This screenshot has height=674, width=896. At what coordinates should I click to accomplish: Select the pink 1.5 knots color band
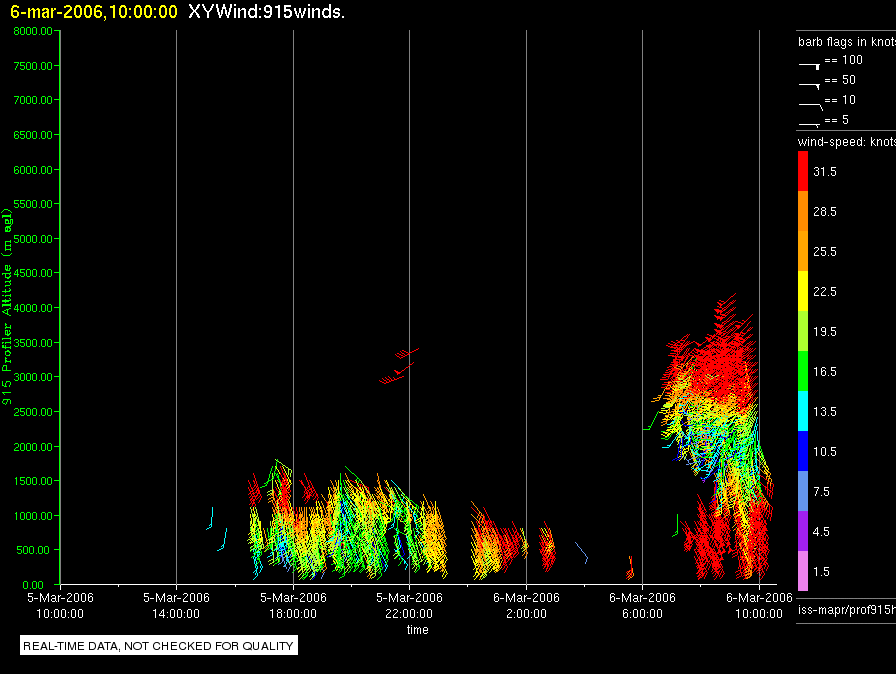[x=803, y=571]
